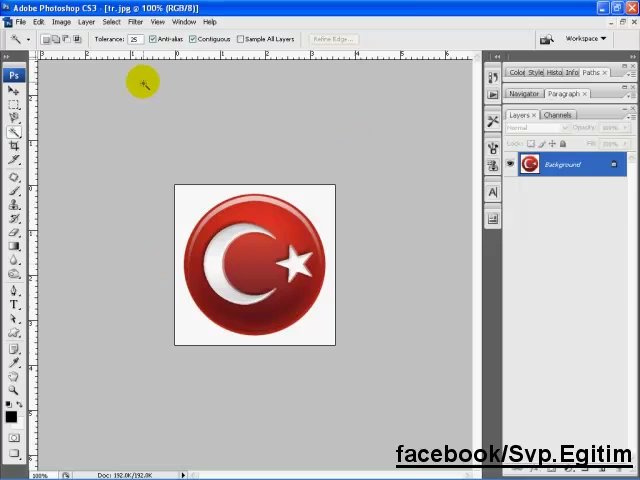Open status bar document info arrow
The width and height of the screenshot is (640, 480).
[183, 475]
